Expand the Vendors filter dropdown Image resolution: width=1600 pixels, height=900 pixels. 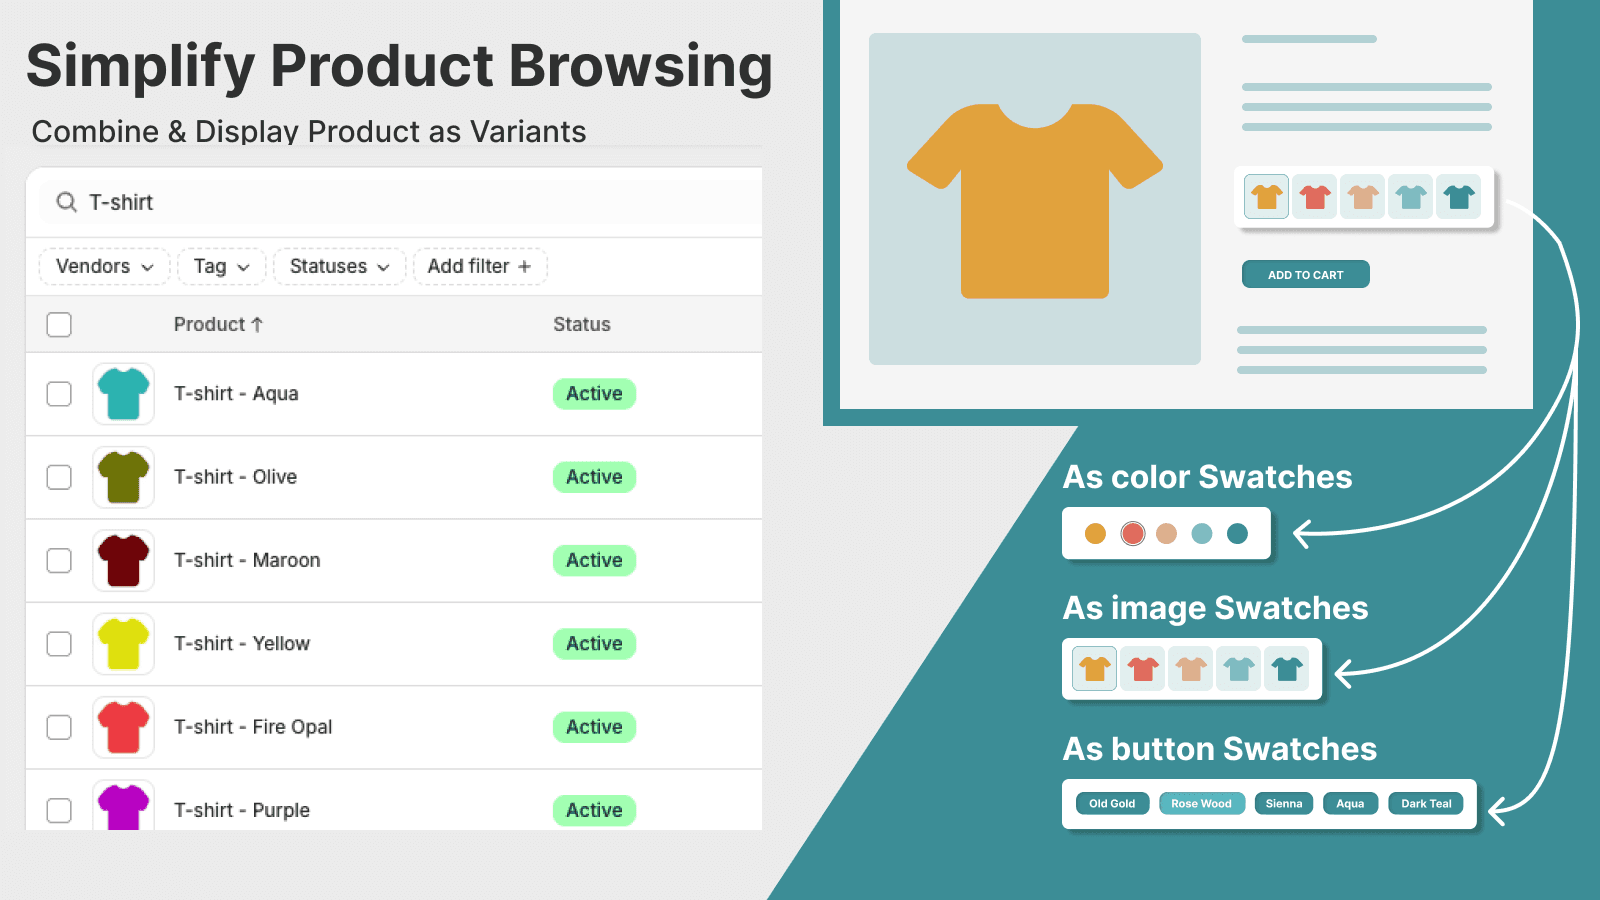[x=104, y=267]
